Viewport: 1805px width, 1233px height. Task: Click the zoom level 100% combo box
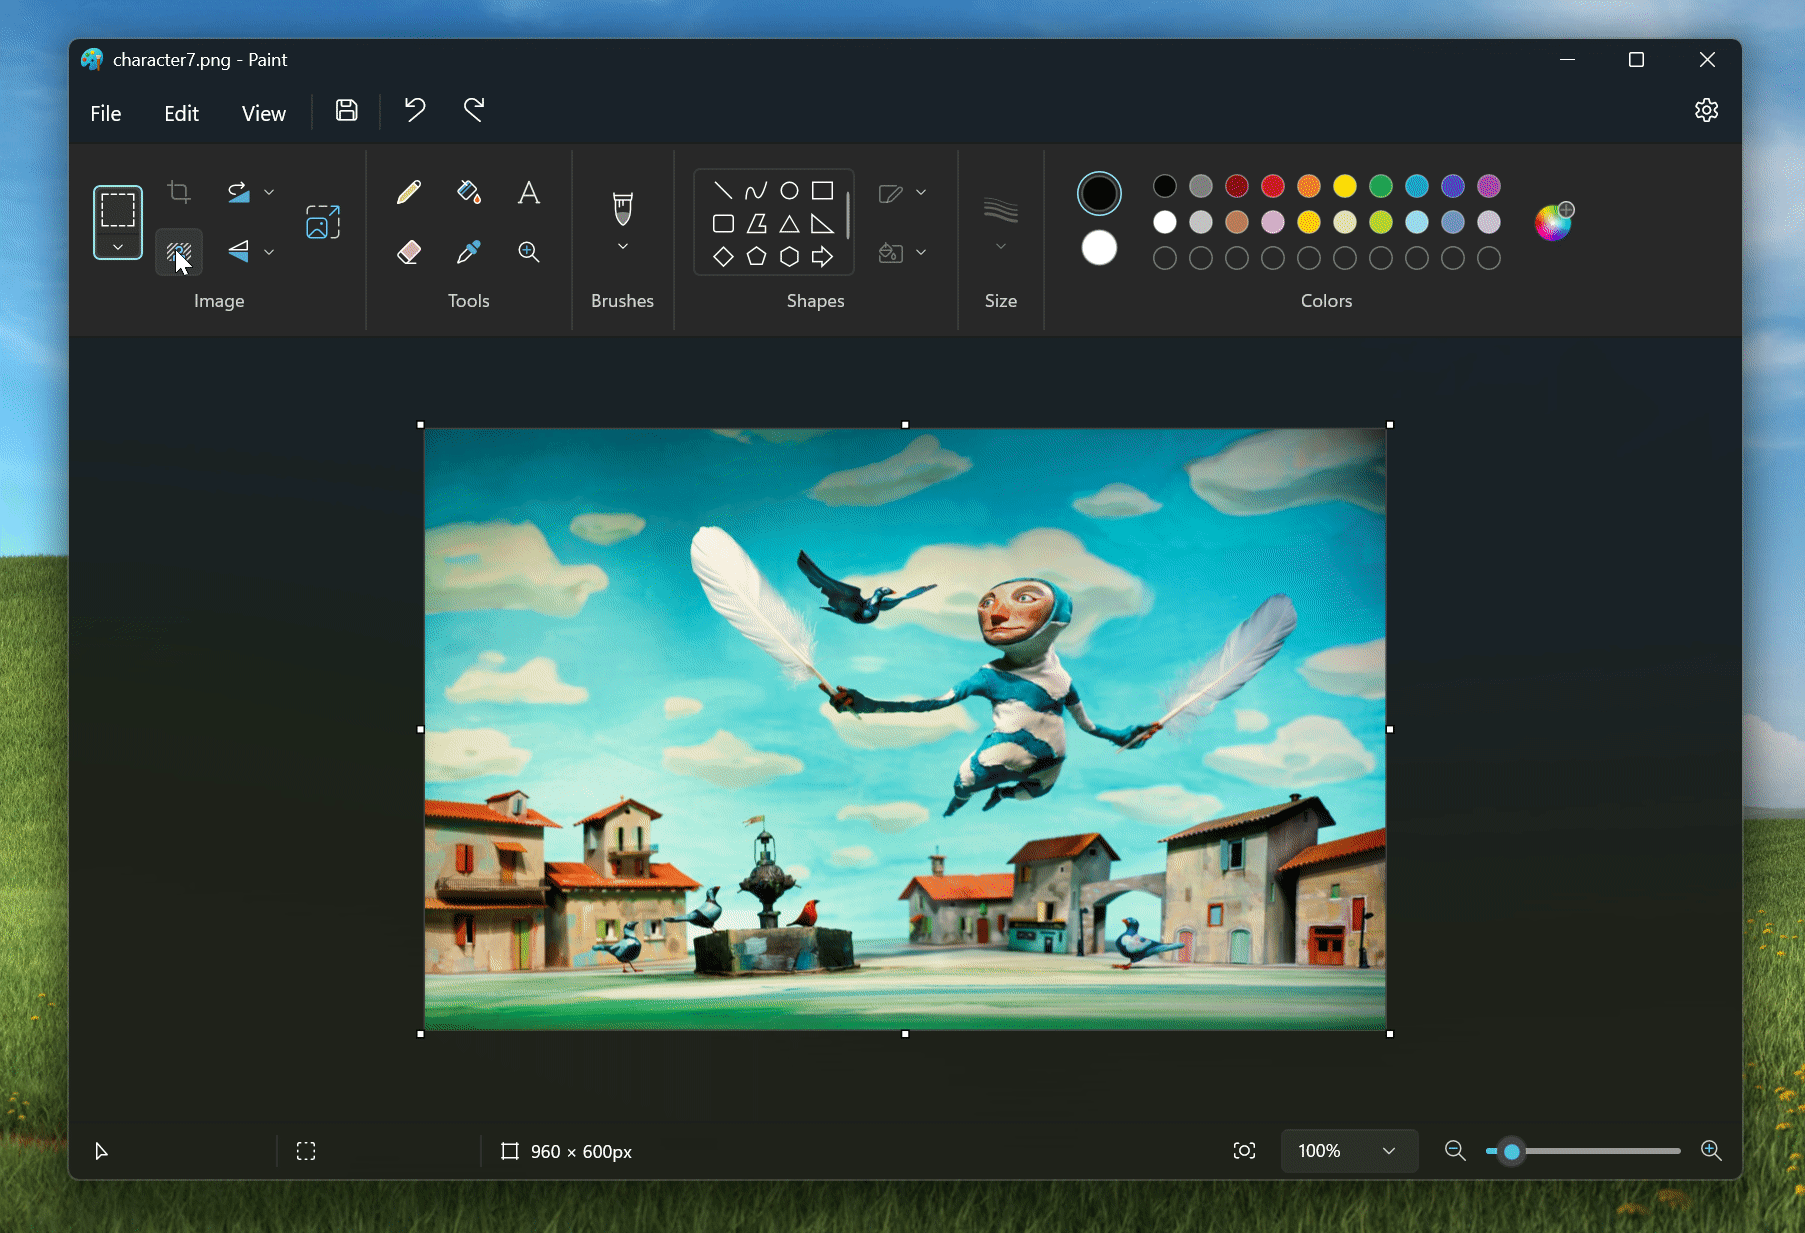tap(1347, 1151)
